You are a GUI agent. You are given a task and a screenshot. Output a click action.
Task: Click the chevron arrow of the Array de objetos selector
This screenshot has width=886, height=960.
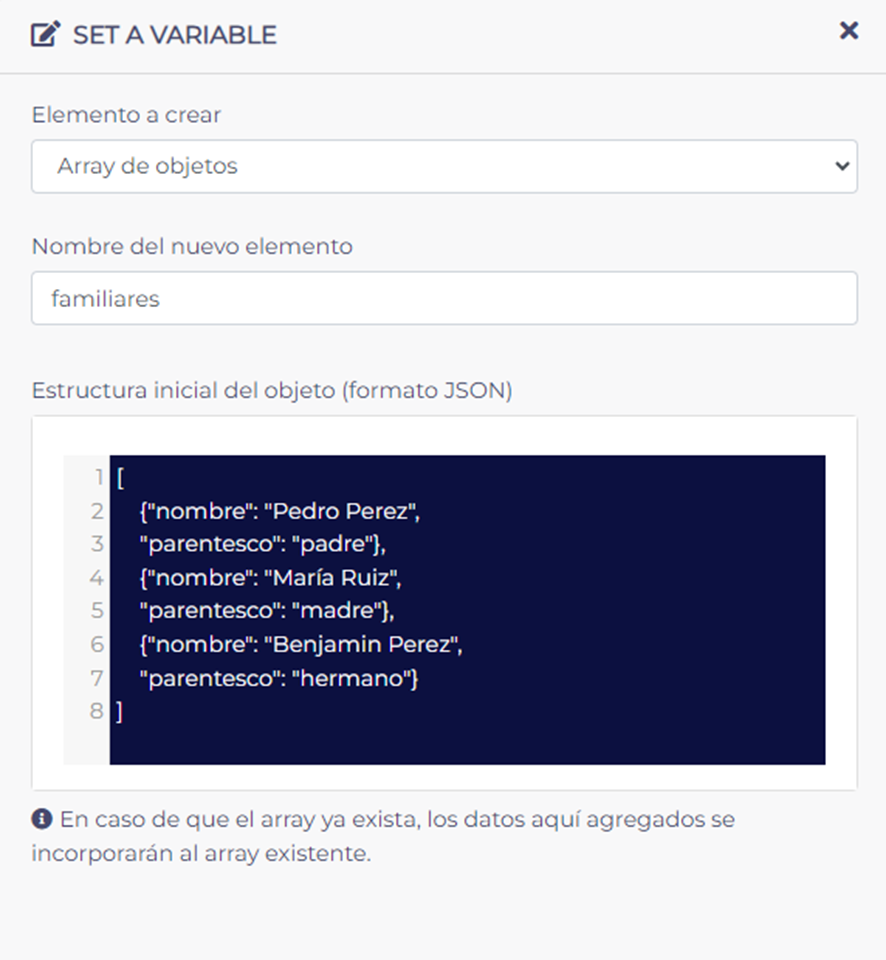pos(841,166)
